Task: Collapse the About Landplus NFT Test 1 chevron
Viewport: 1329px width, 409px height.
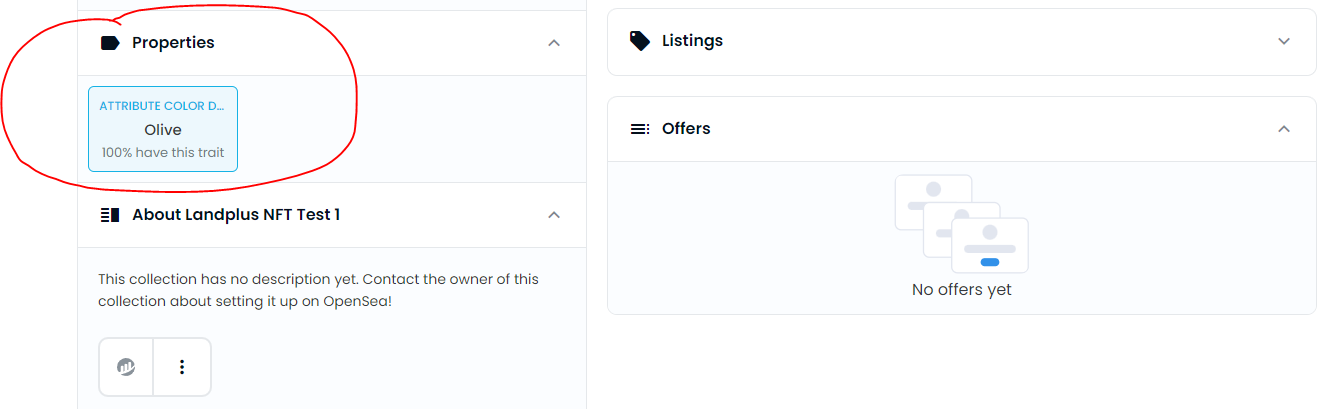Action: point(554,215)
